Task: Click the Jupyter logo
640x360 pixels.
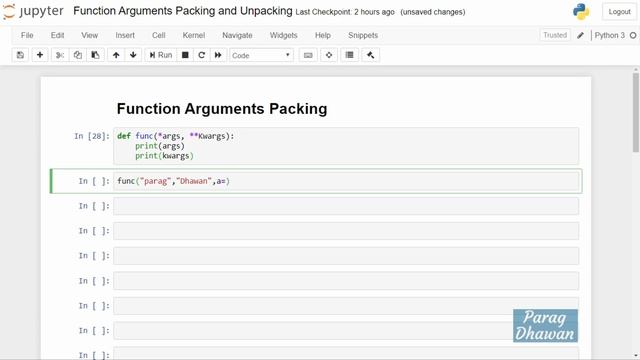Action: [33, 11]
